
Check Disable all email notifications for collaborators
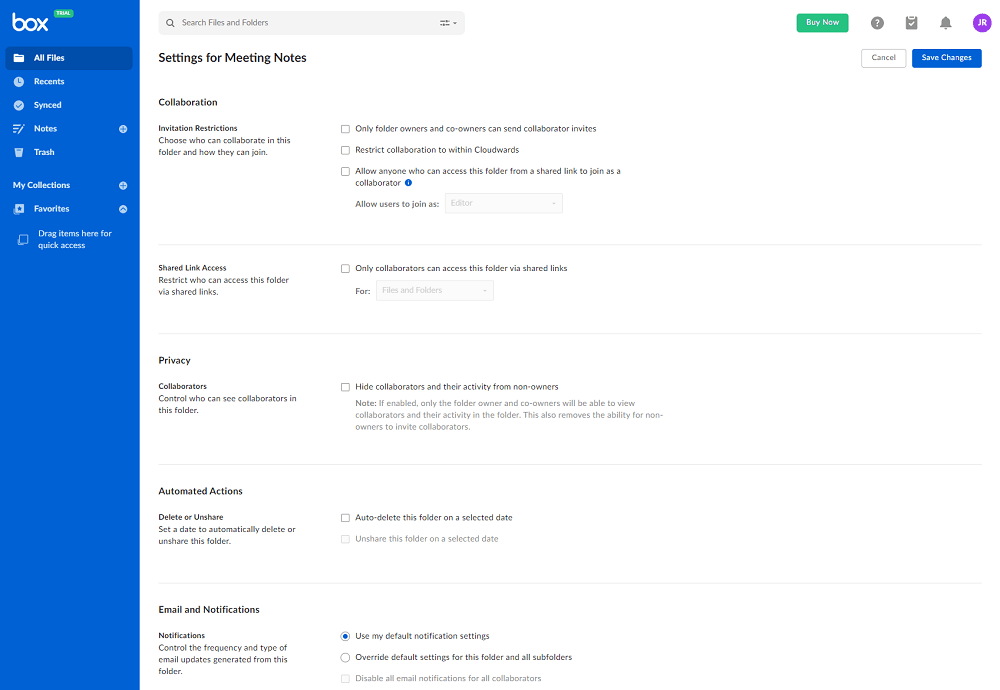[346, 679]
